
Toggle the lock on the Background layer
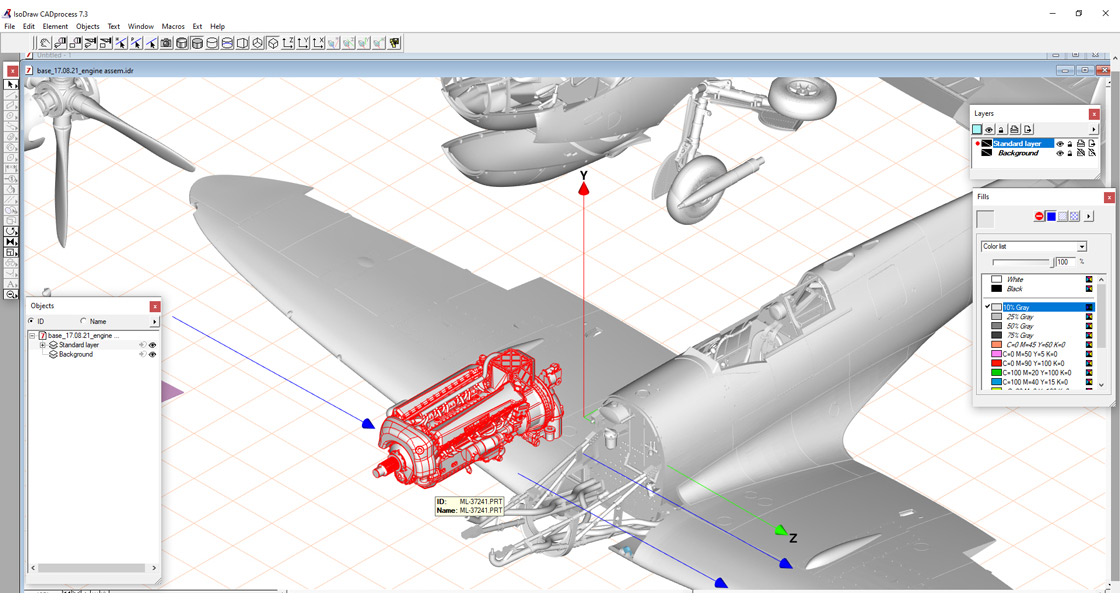coord(1070,153)
